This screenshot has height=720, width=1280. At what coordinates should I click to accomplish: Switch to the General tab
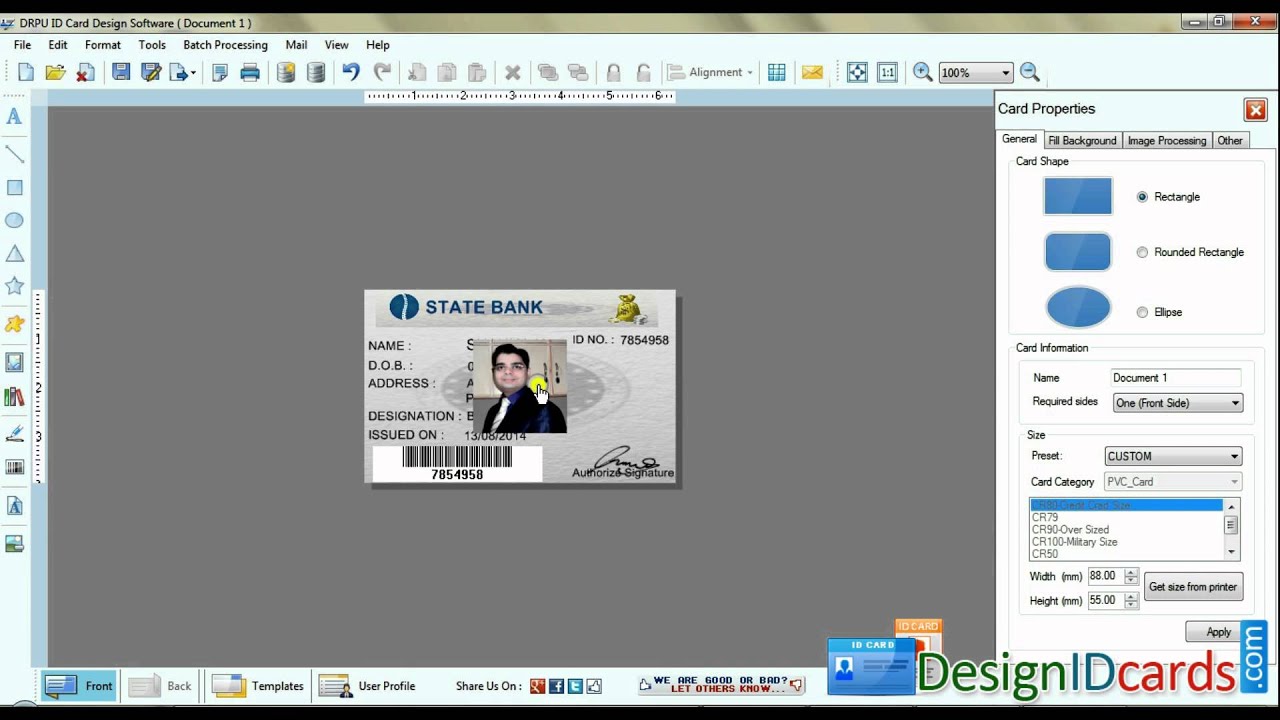[x=1019, y=140]
